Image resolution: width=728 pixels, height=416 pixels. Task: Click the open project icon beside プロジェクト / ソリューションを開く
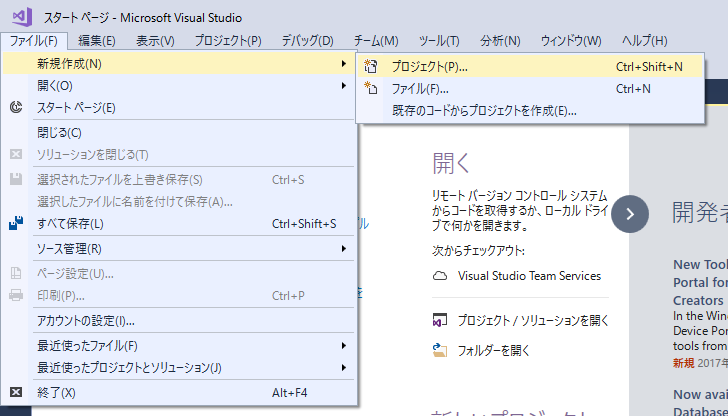440,320
